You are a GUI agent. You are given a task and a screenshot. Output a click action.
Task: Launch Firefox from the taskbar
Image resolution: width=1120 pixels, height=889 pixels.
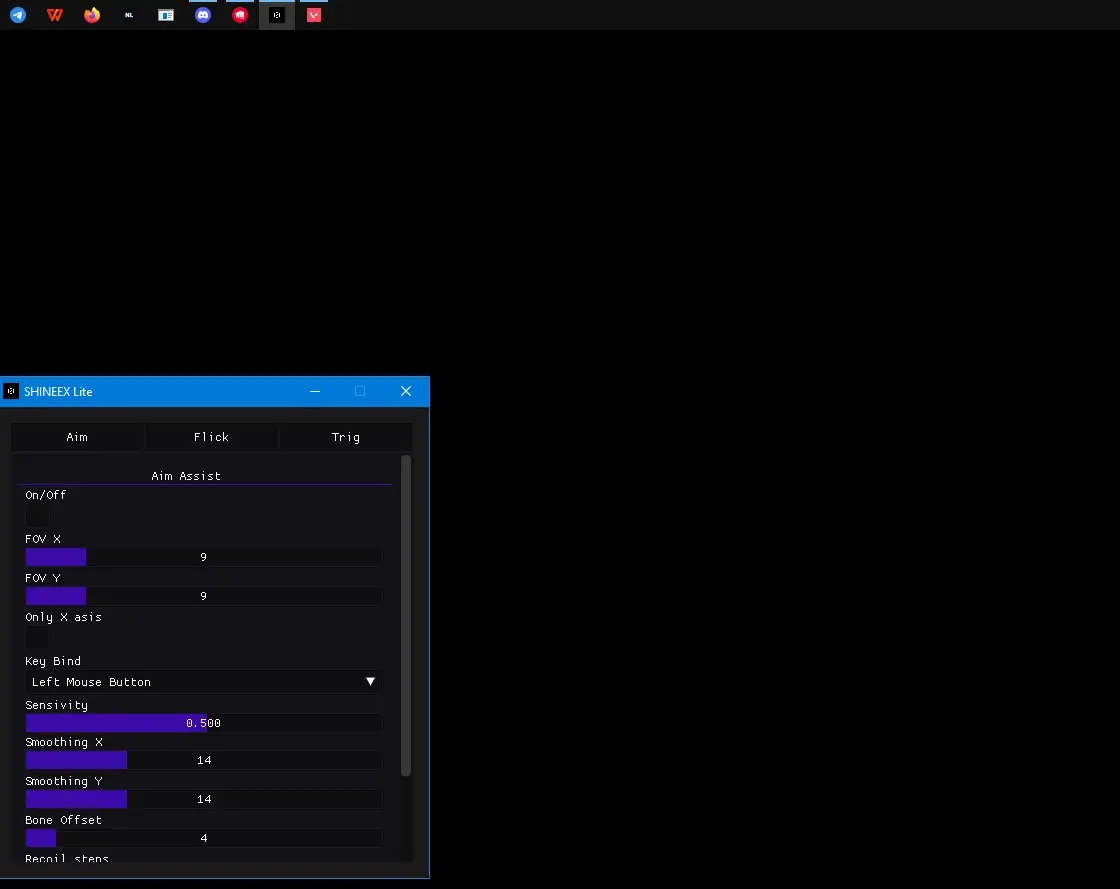(92, 15)
